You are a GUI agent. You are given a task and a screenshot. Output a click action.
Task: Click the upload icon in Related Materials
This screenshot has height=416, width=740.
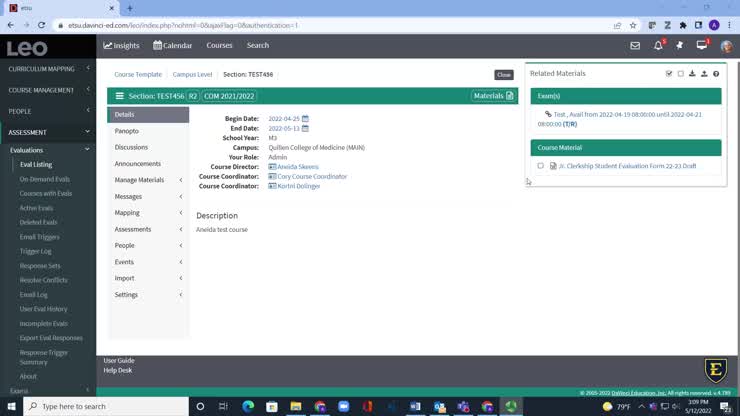(704, 74)
